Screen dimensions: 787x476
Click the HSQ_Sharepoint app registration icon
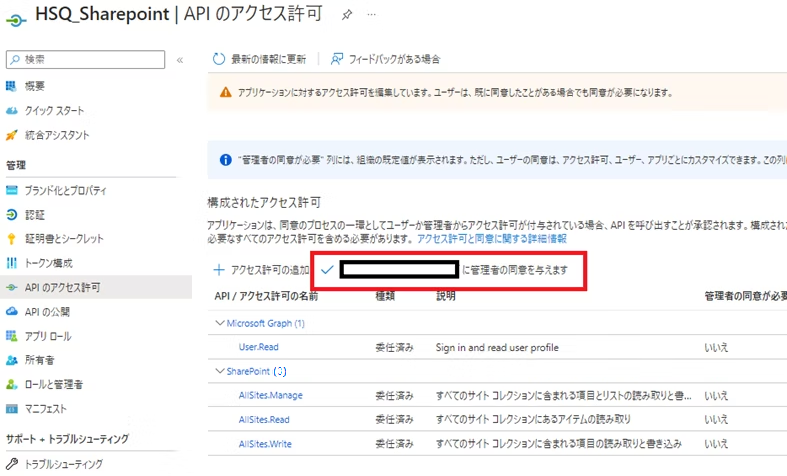(x=16, y=20)
